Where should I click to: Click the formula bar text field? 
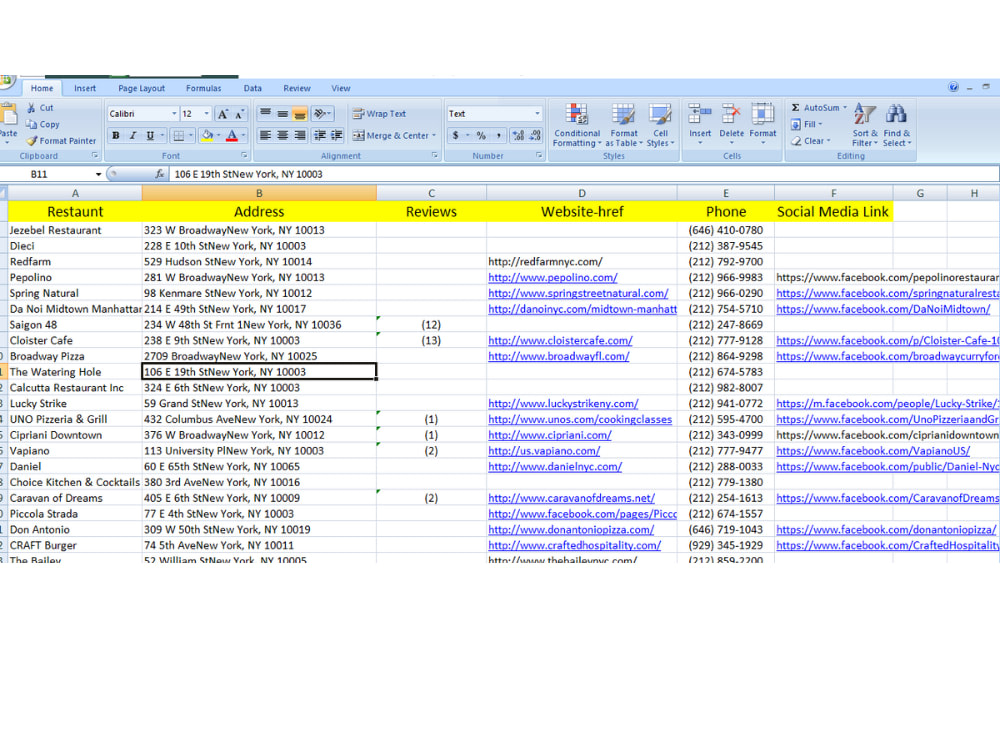click(x=584, y=174)
